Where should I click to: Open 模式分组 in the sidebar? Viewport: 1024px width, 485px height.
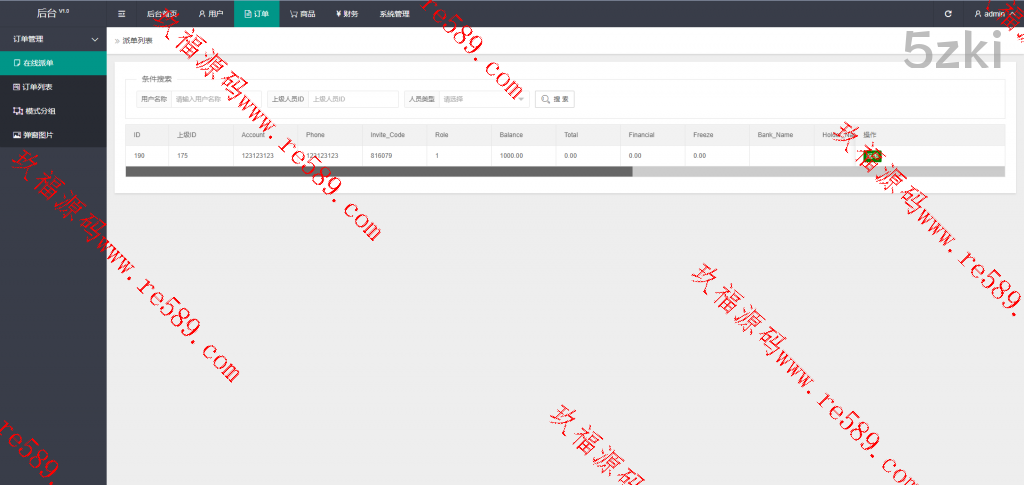[53, 110]
